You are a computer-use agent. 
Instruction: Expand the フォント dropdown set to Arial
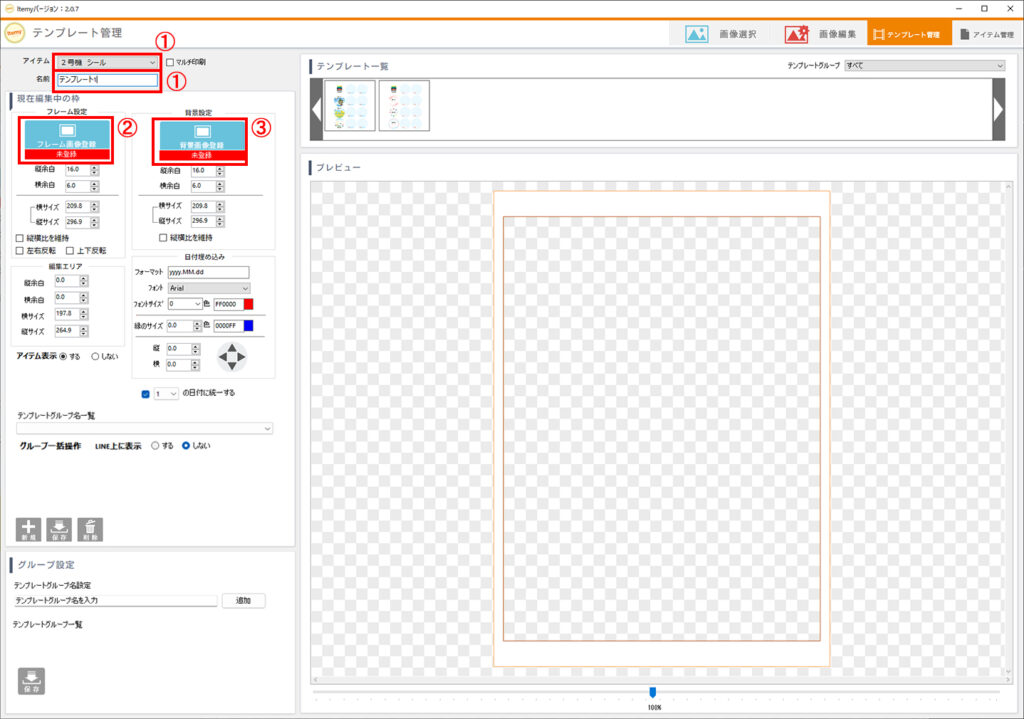tap(209, 288)
